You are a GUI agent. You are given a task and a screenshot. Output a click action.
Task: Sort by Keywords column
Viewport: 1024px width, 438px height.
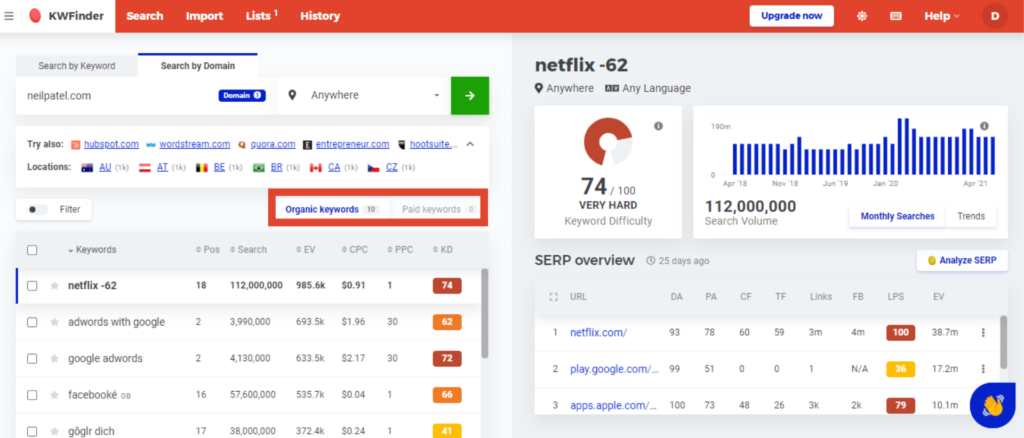pyautogui.click(x=92, y=249)
